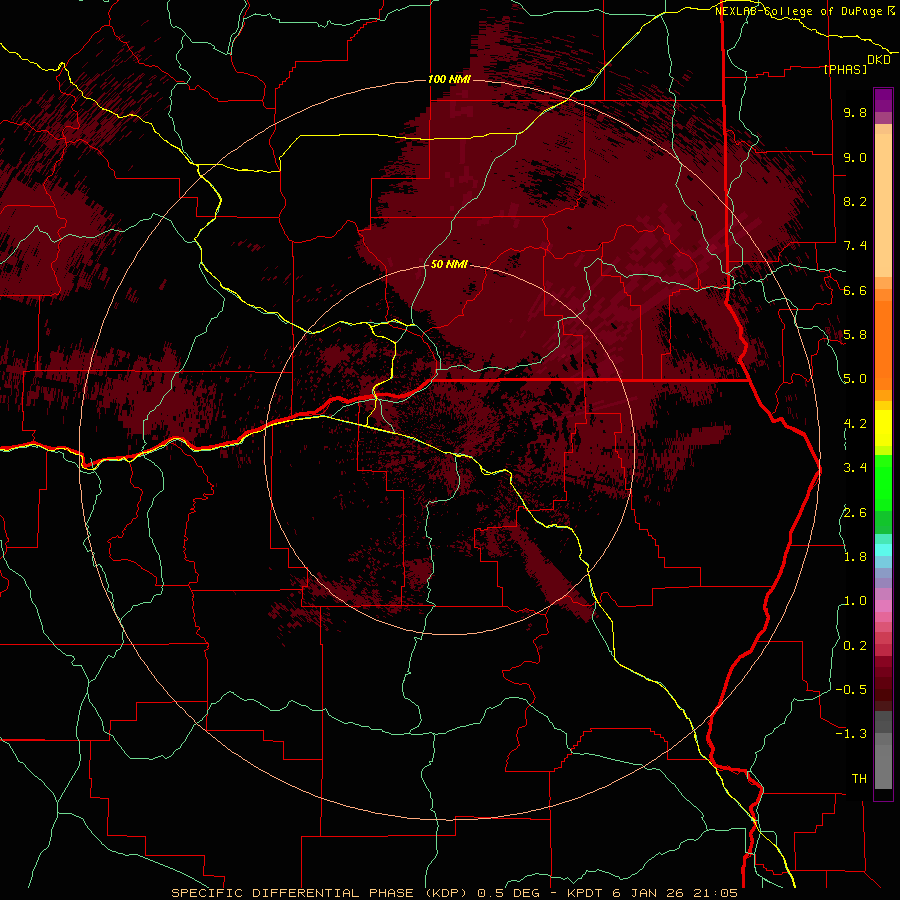Click the 9.8 value on the scale
Image resolution: width=900 pixels, height=900 pixels.
pos(855,112)
